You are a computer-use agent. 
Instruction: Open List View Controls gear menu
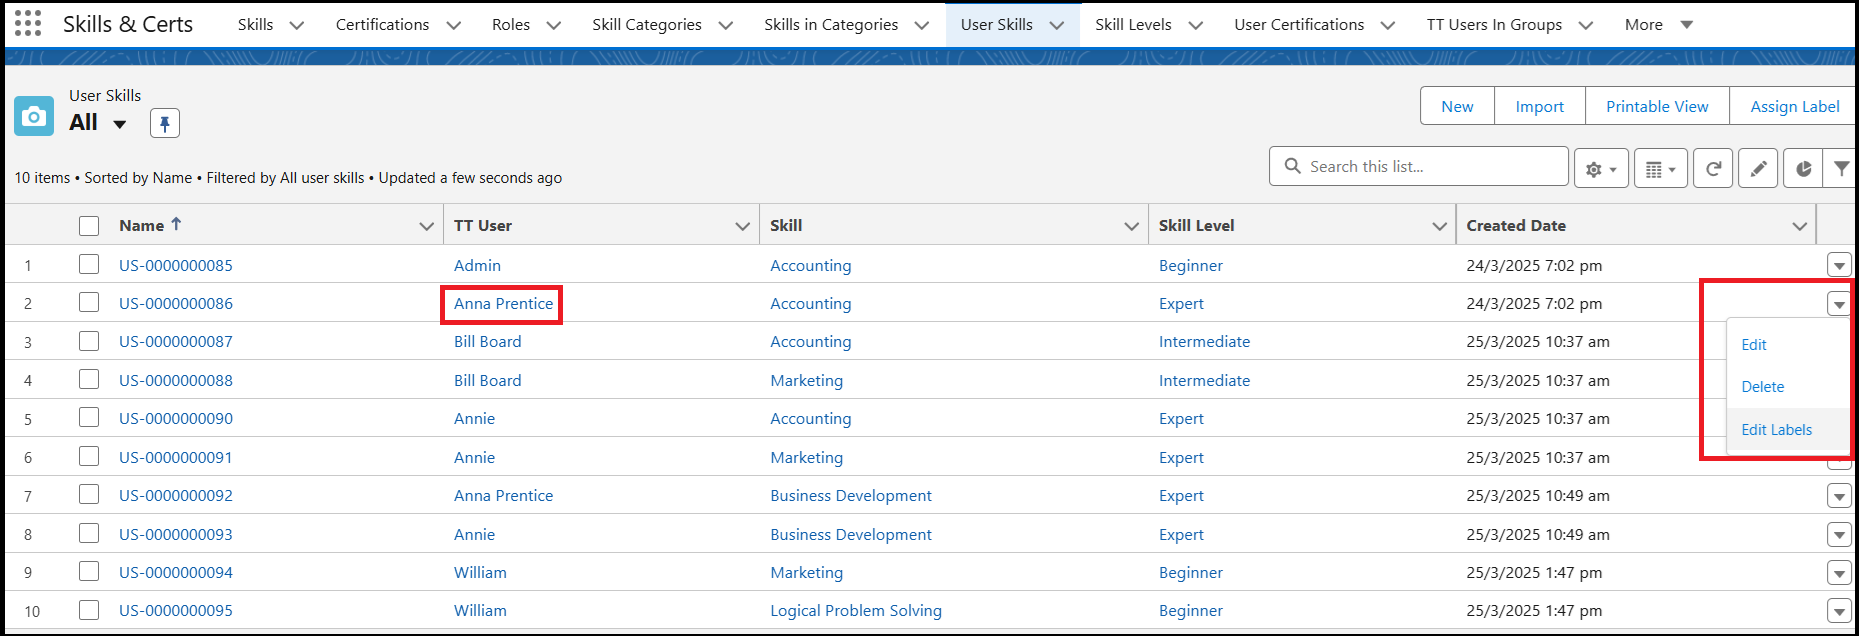tap(1600, 168)
